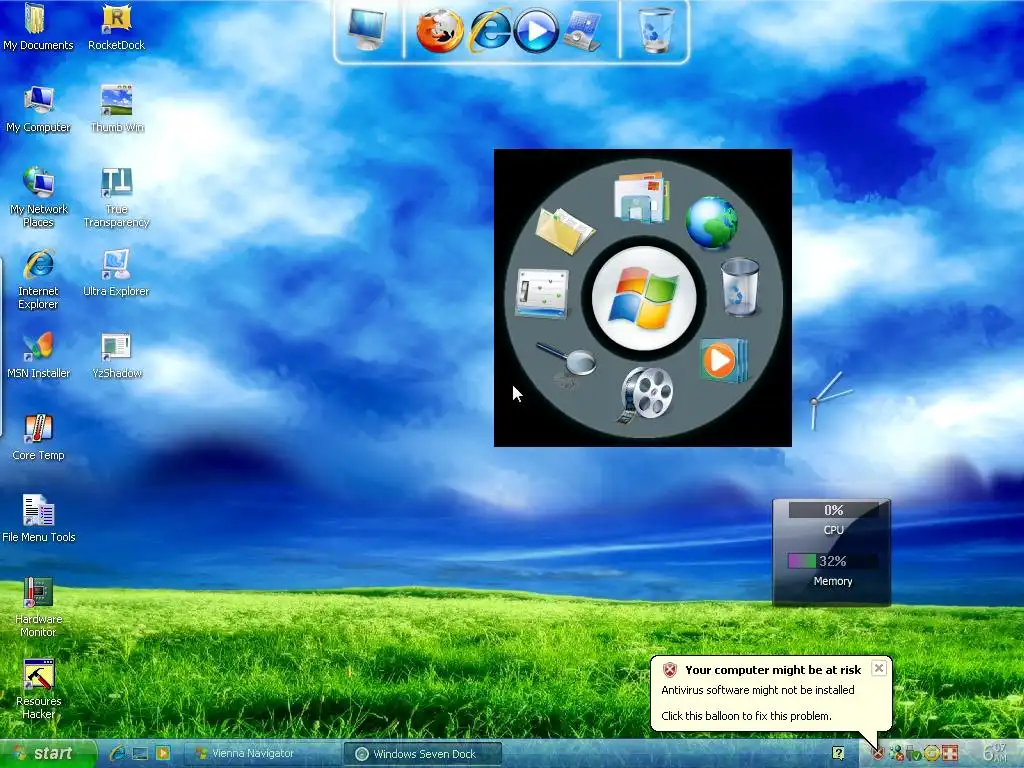Open the RocketDock desktop shortcut
The height and width of the screenshot is (768, 1024).
pos(116,27)
